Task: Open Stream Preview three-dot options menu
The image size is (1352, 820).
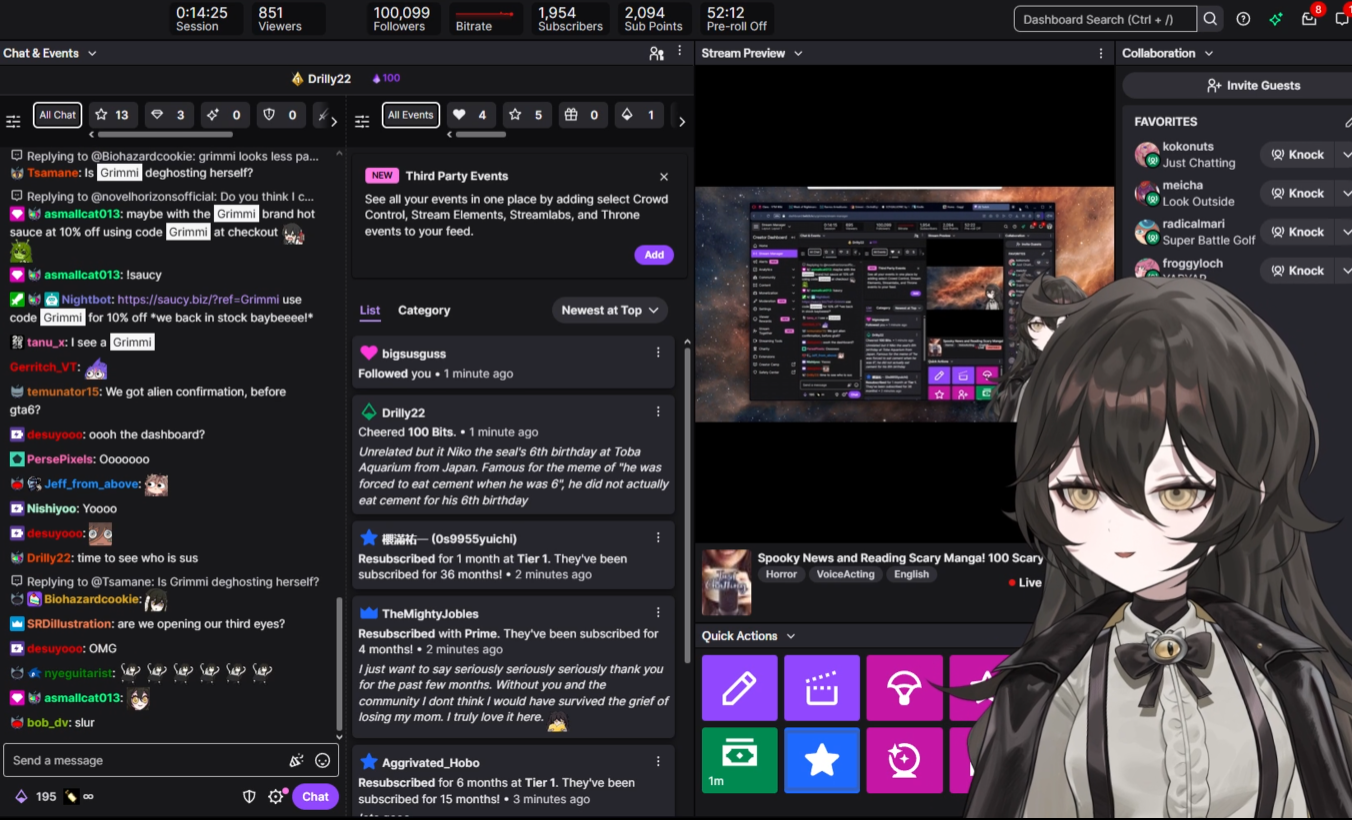Action: 1101,53
